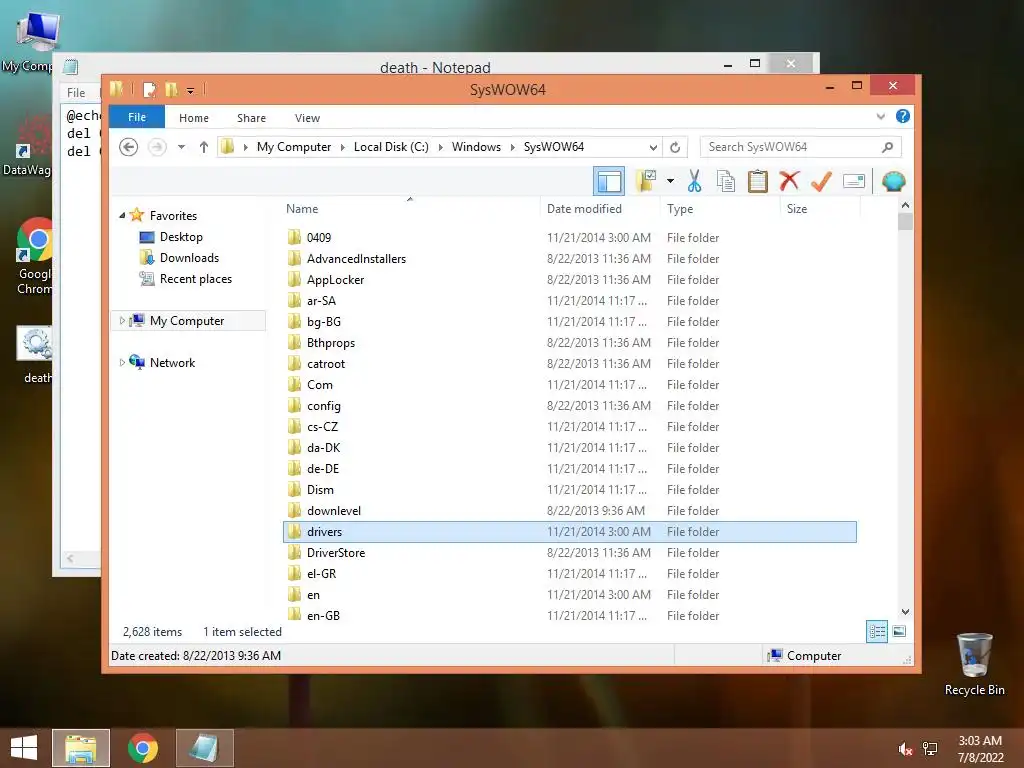Switch to large icons view button
Image resolution: width=1024 pixels, height=768 pixels.
899,632
